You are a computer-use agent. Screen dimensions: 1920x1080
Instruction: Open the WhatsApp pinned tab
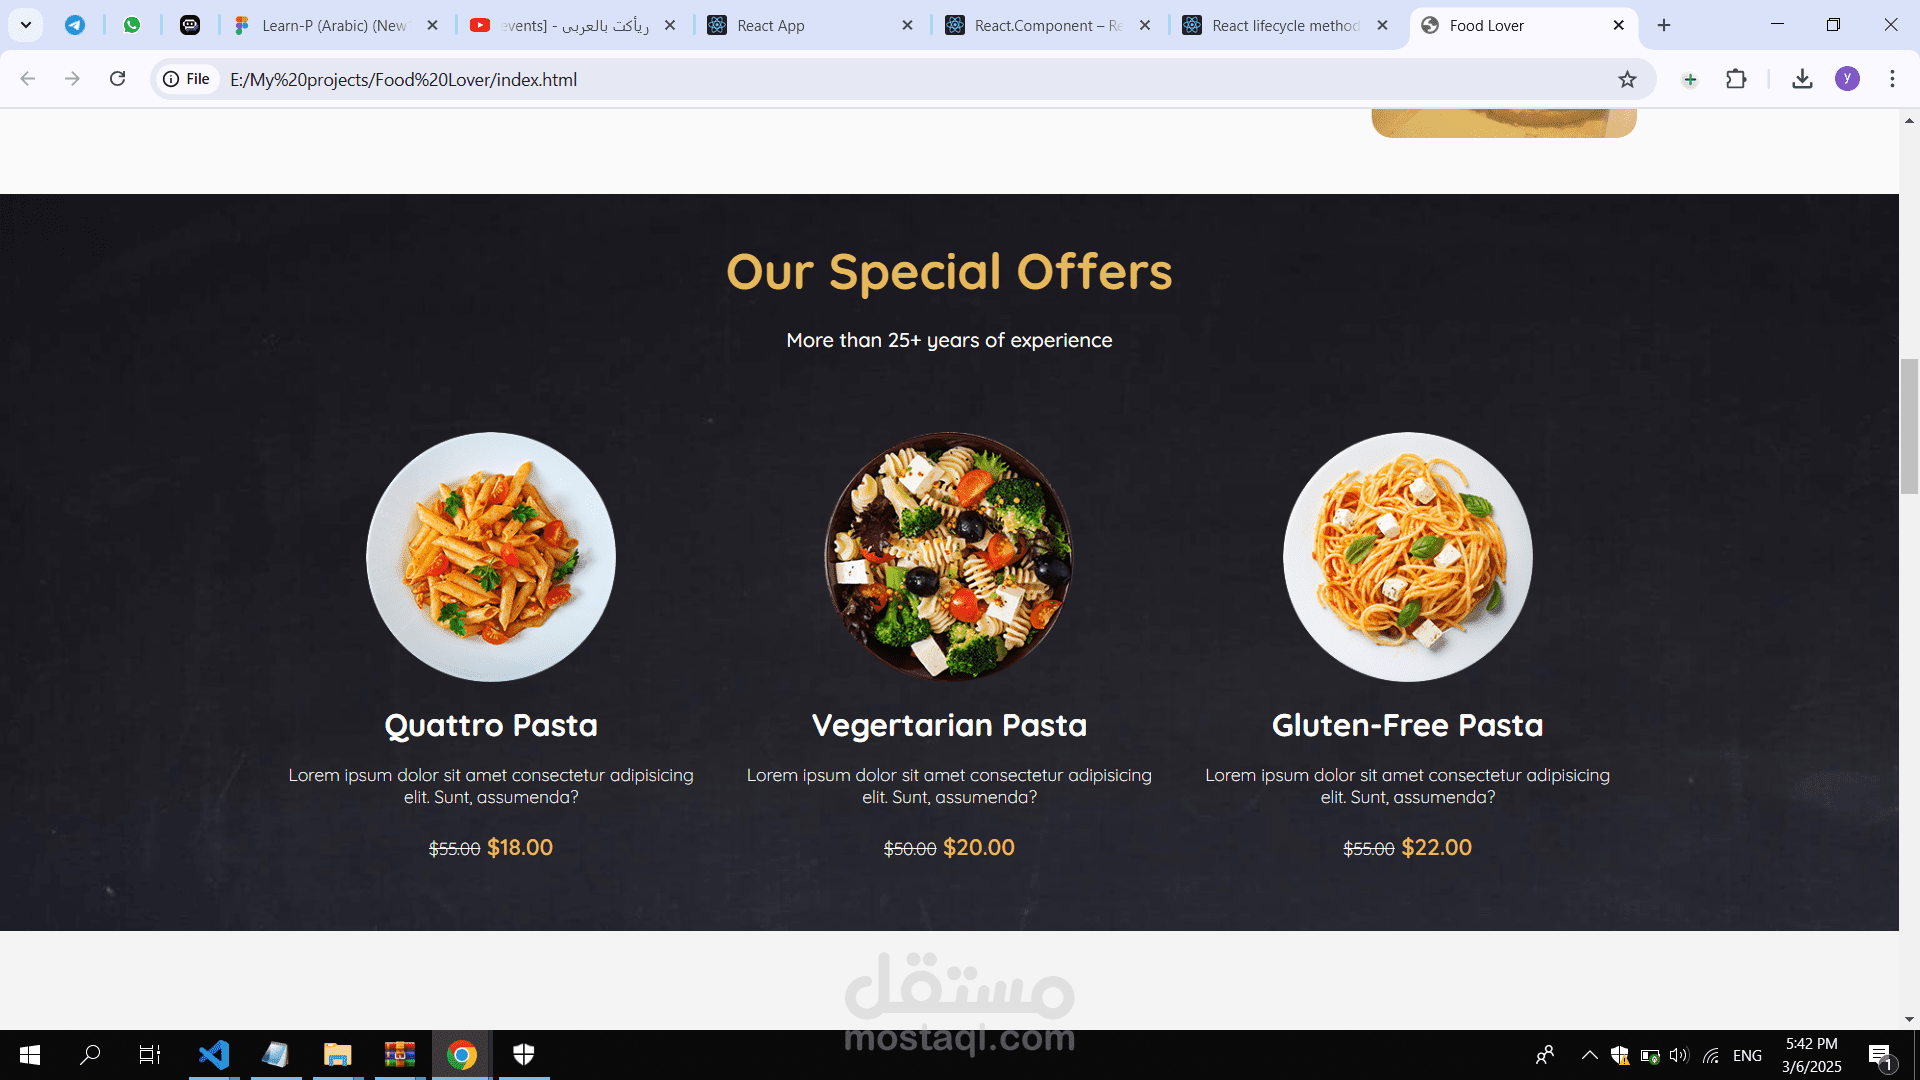point(132,25)
